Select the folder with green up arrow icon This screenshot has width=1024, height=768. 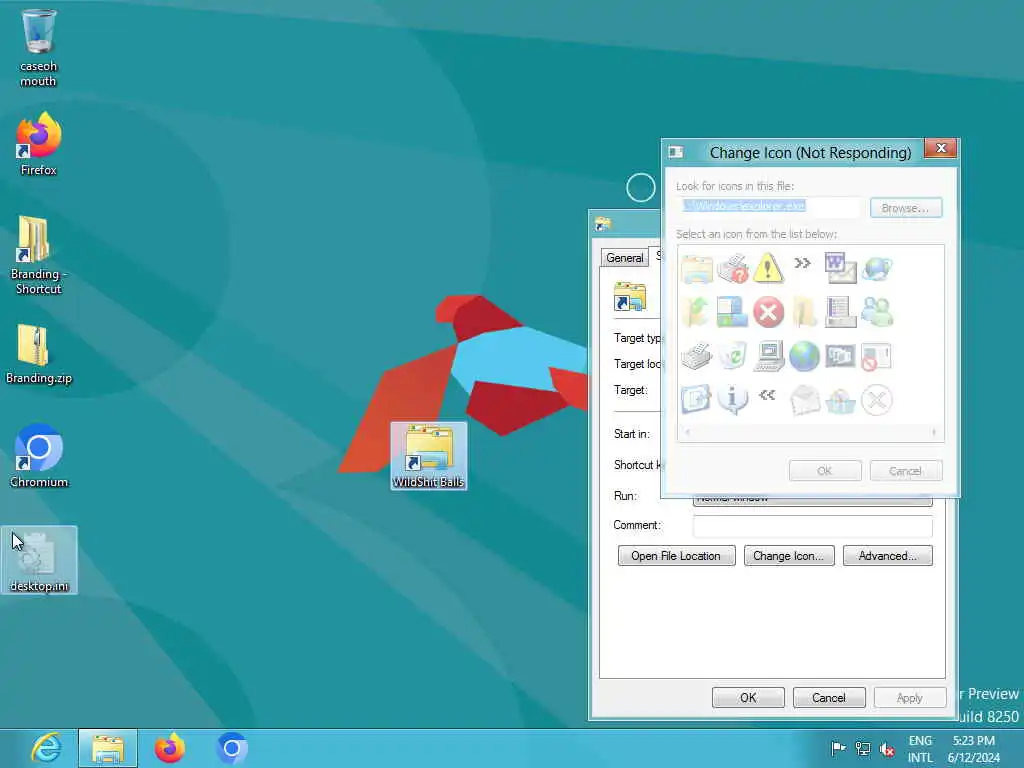pos(696,312)
